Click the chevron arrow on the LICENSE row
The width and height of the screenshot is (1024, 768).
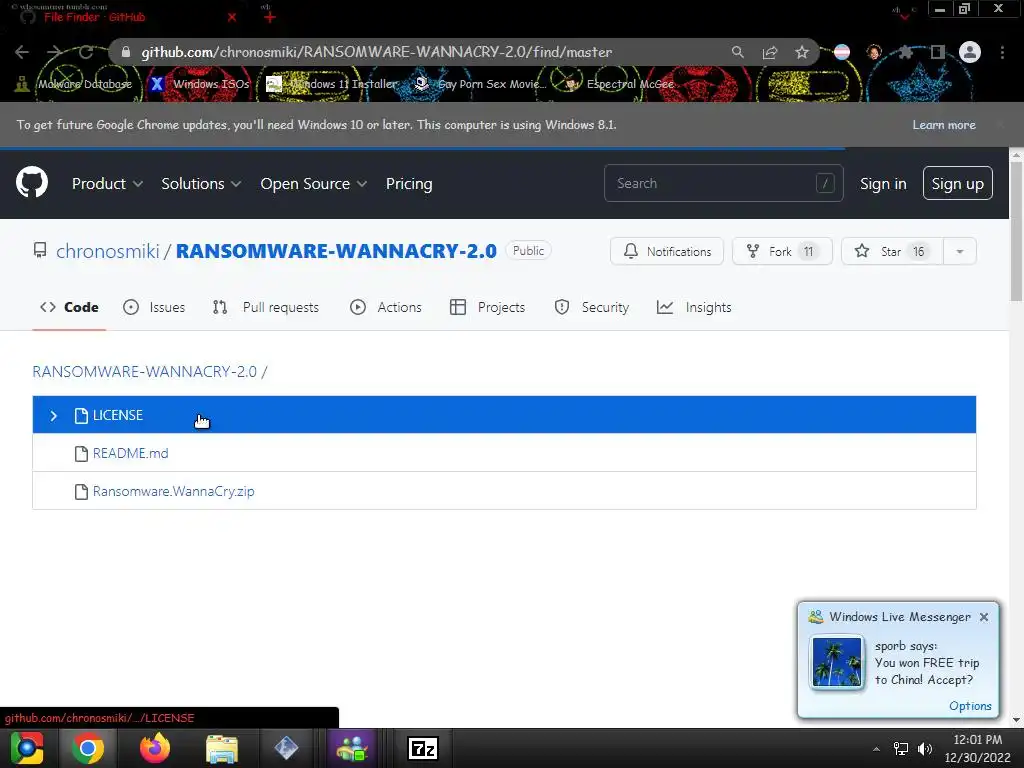tap(54, 415)
